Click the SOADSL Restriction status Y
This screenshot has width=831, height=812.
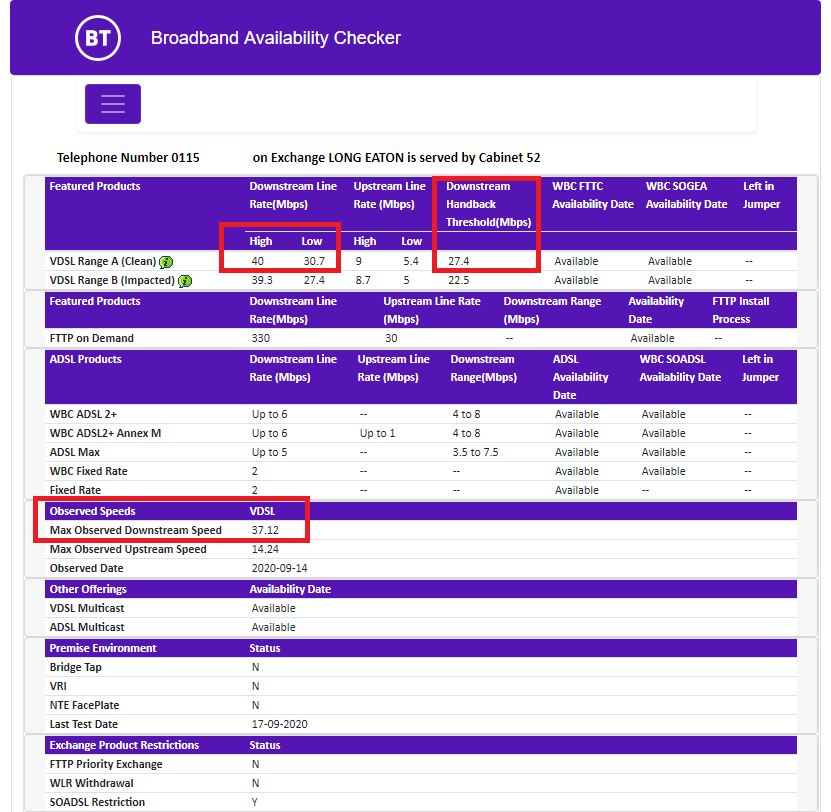click(x=253, y=801)
